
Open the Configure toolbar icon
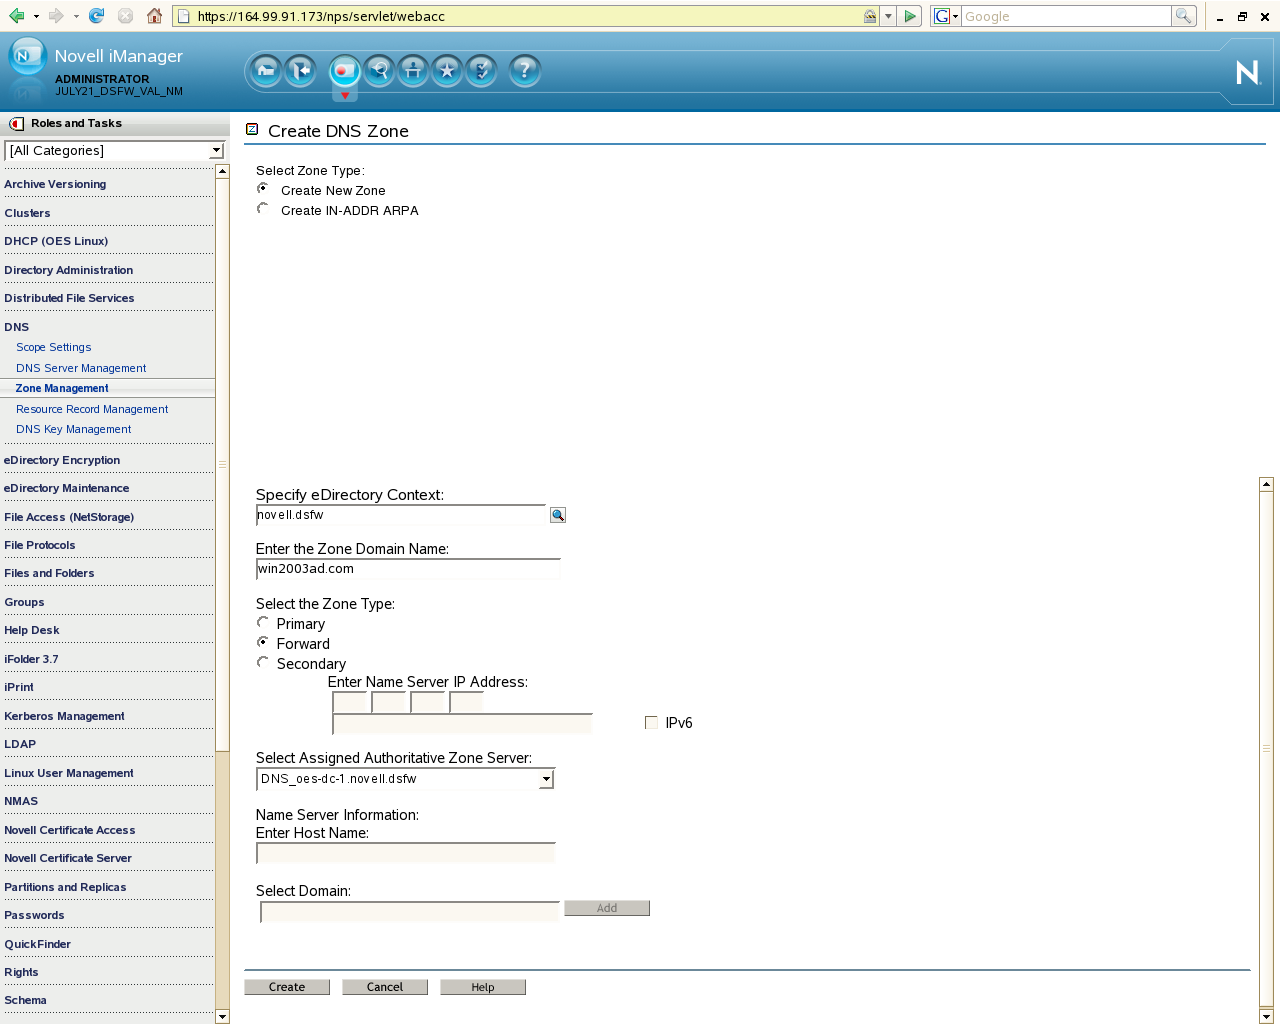(x=413, y=70)
